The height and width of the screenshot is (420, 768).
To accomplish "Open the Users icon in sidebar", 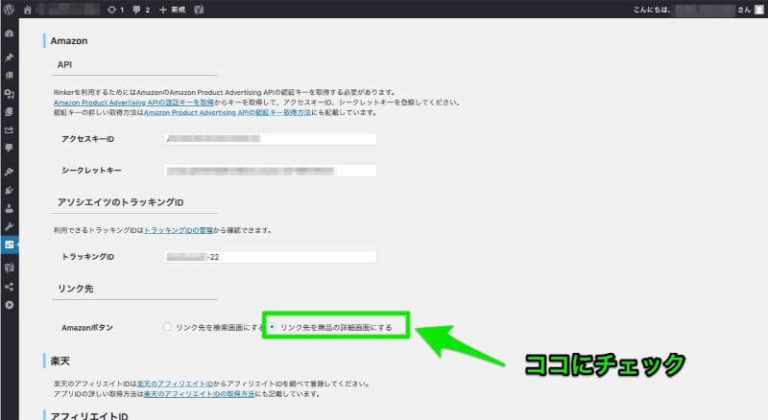I will pyautogui.click(x=9, y=208).
